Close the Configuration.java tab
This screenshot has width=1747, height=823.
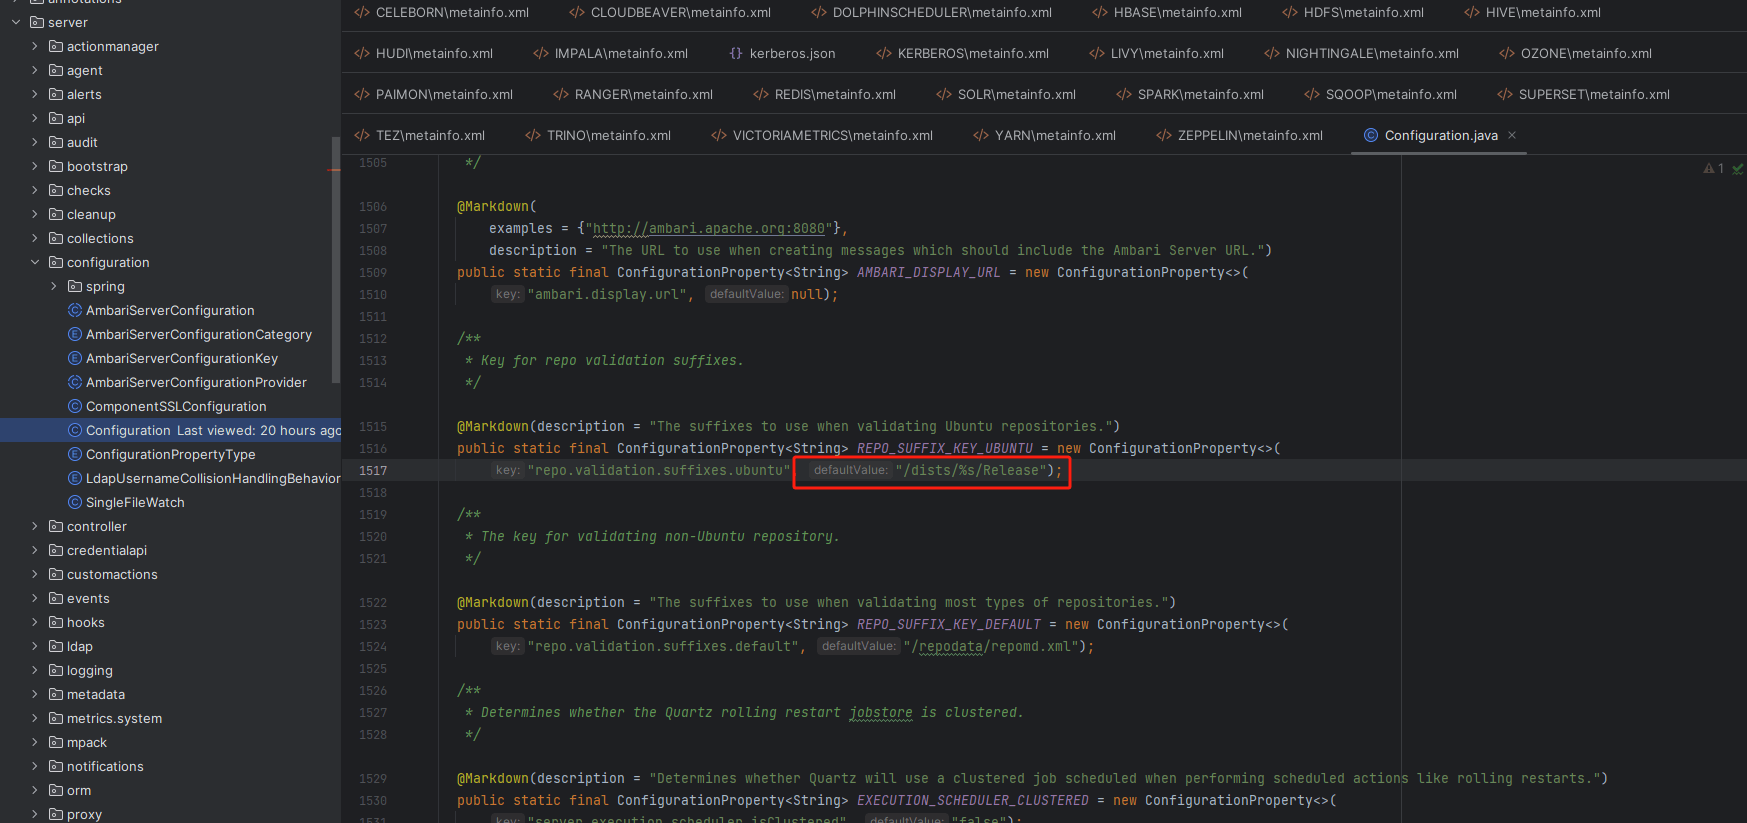(1512, 135)
